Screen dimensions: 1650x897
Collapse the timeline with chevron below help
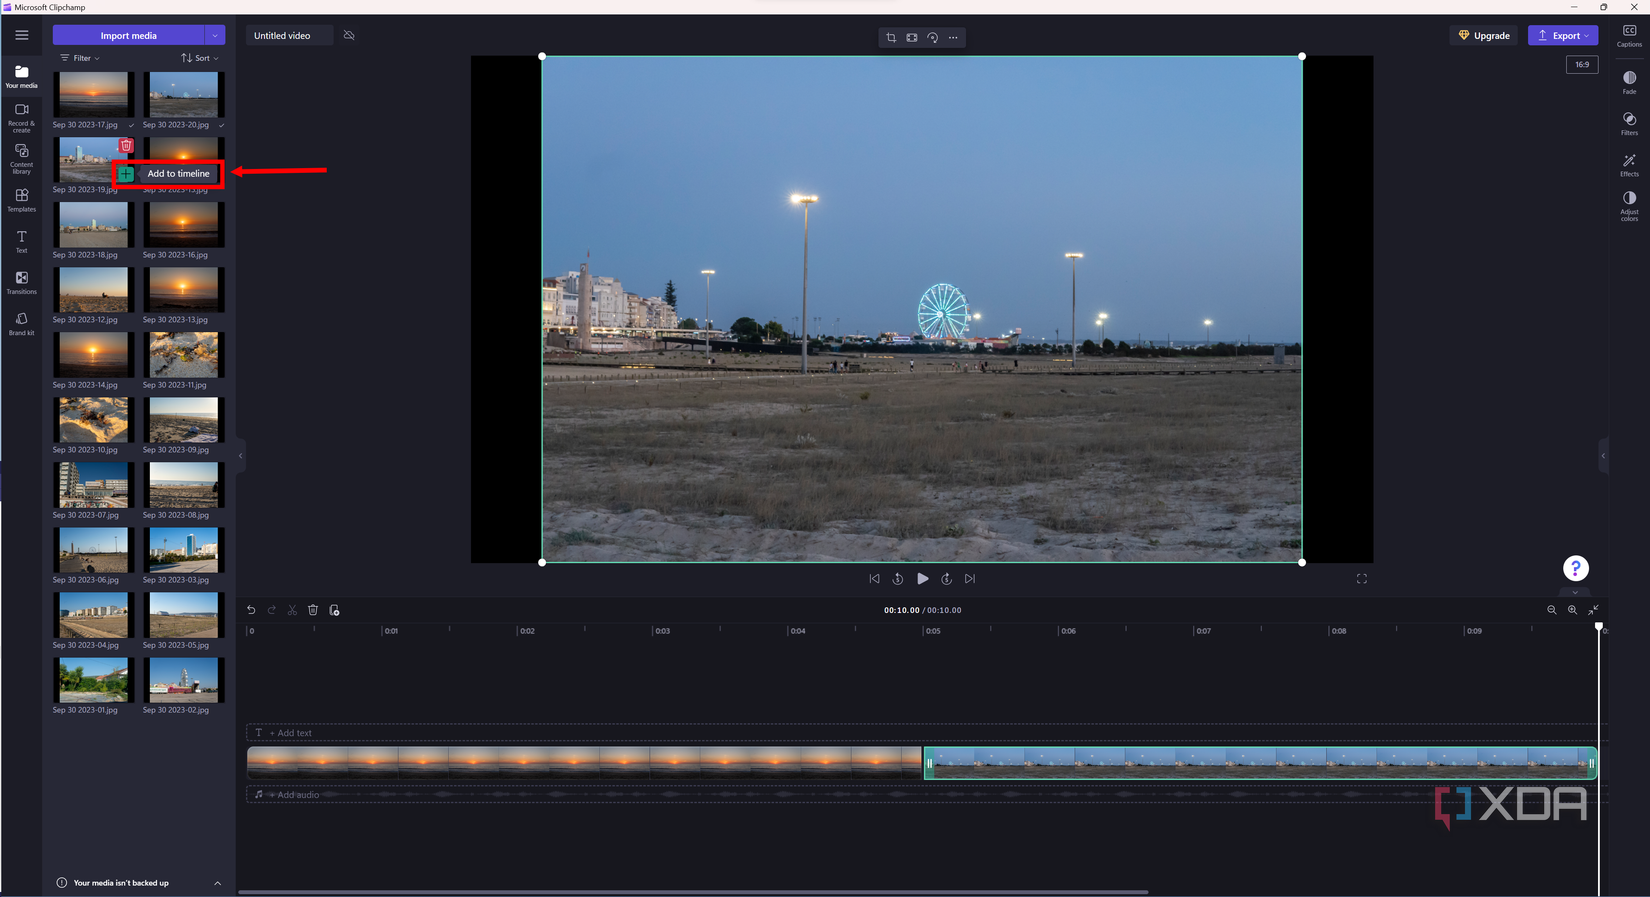pyautogui.click(x=1575, y=593)
